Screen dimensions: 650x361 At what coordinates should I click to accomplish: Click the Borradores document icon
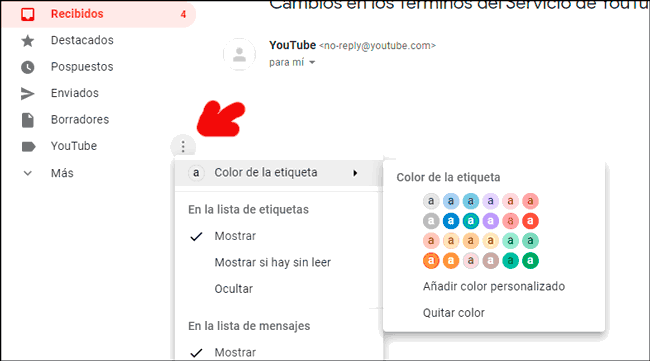pos(28,120)
